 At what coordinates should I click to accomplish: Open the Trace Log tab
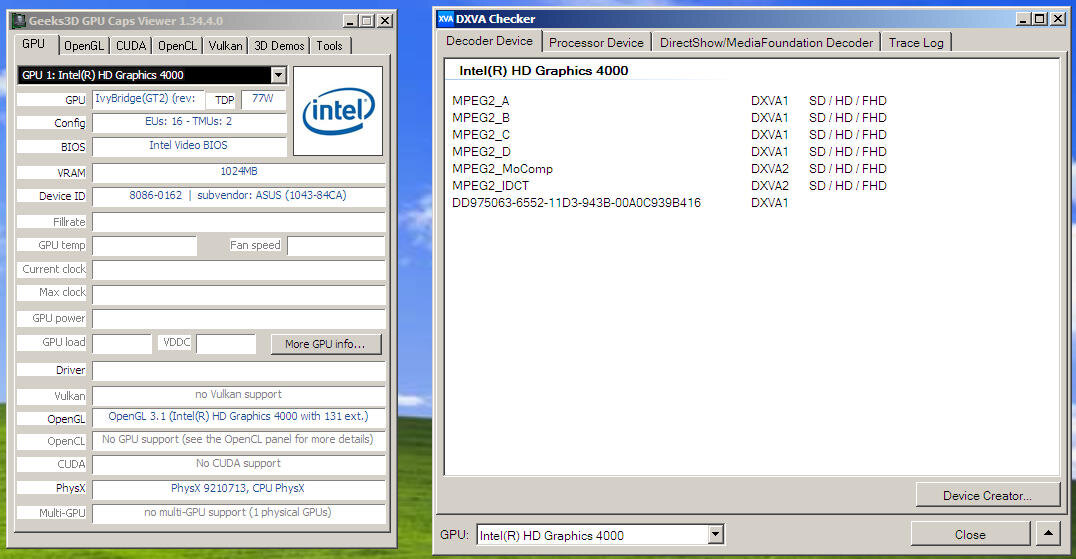[x=916, y=43]
